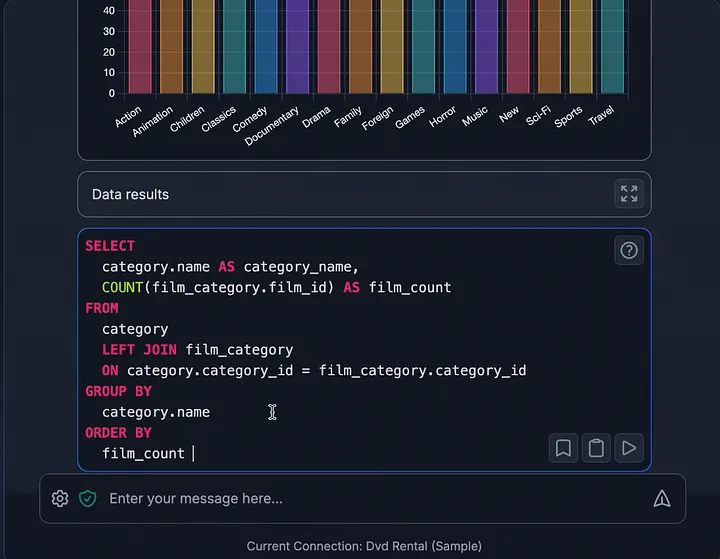
Task: Run the SQL query play button
Action: [629, 448]
